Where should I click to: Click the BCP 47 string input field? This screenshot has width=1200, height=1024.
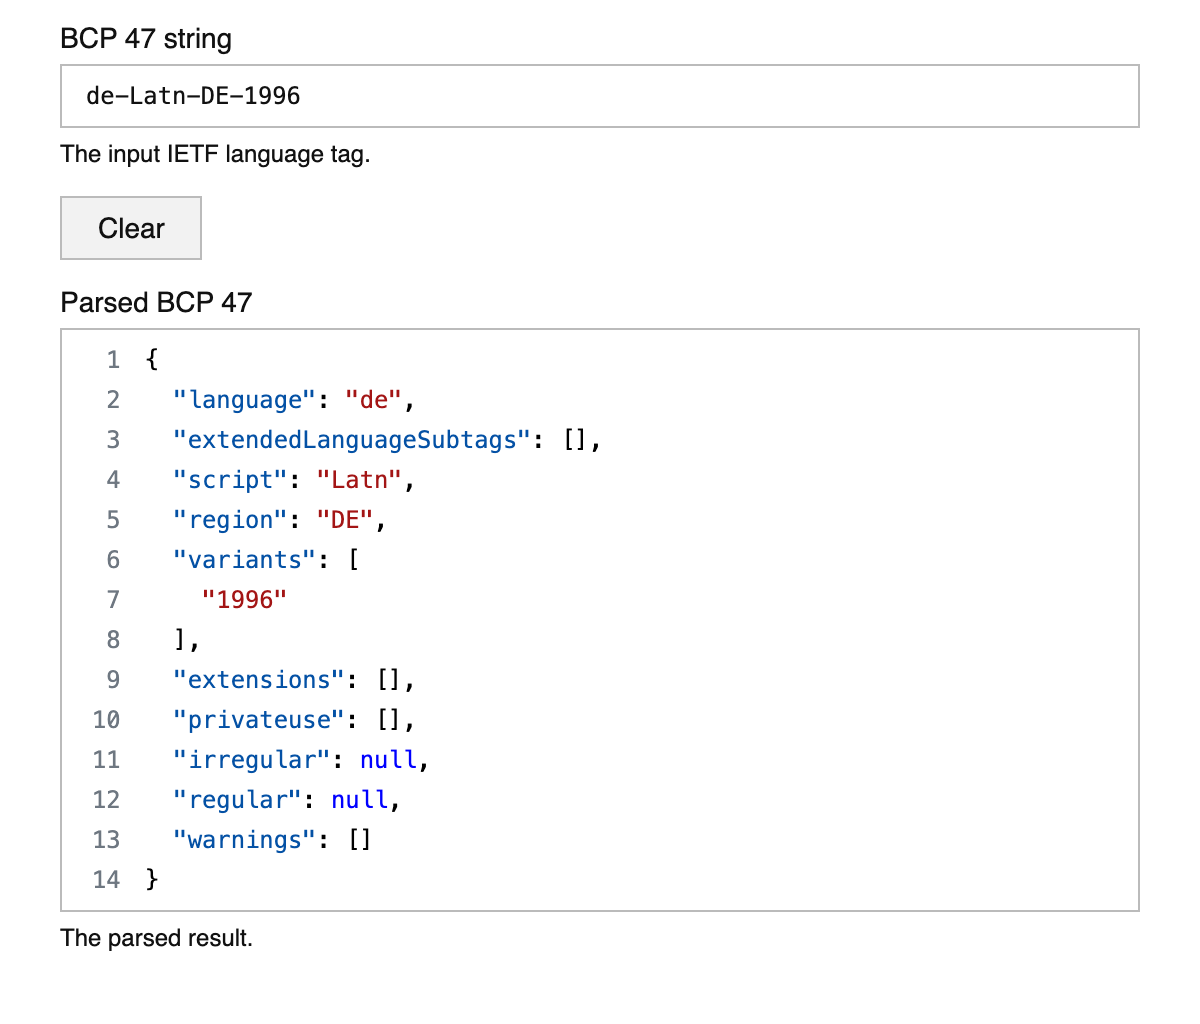[x=600, y=95]
